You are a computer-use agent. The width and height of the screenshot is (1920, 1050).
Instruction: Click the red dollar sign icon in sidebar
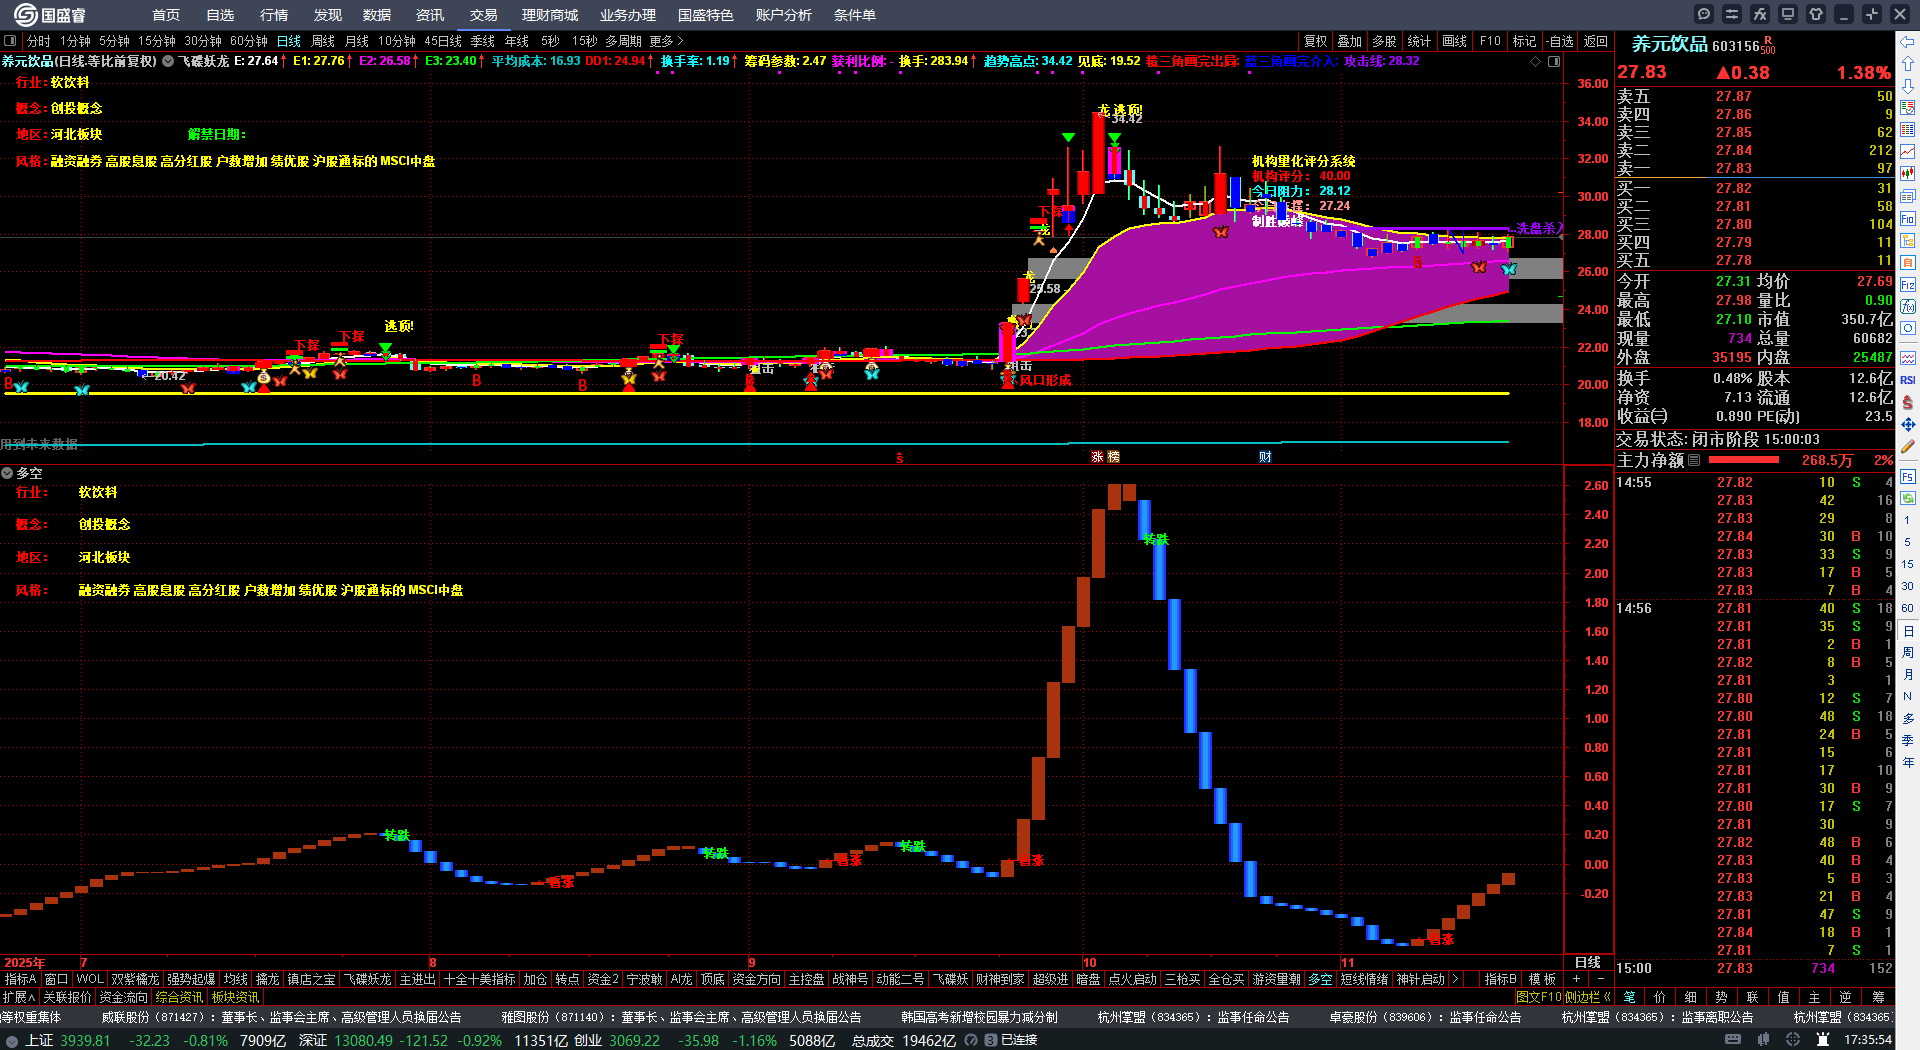tap(1908, 402)
